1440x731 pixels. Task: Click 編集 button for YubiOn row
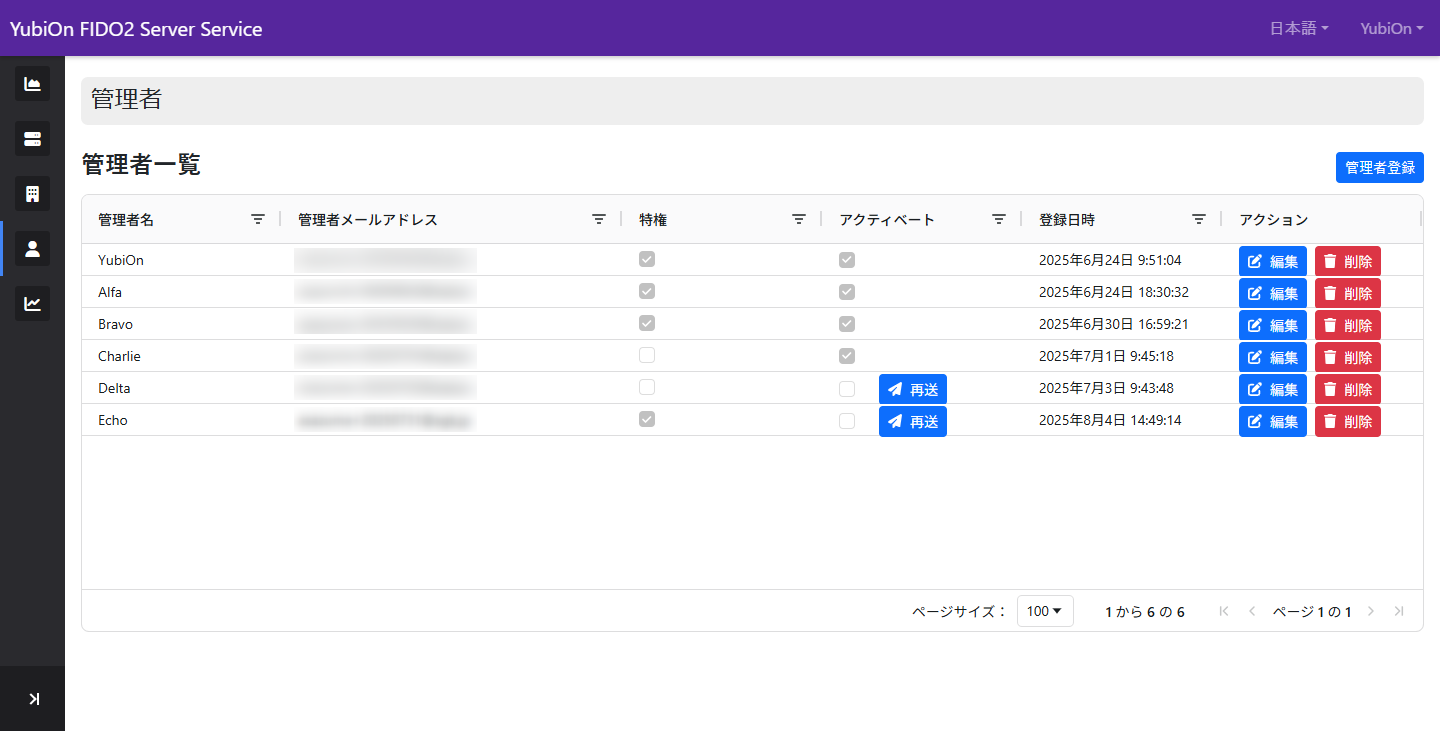click(x=1273, y=262)
